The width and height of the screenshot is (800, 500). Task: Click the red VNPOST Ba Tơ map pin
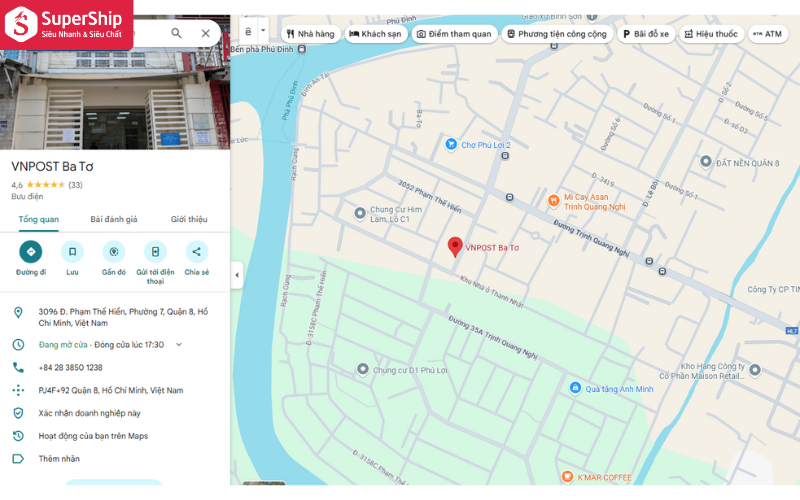[455, 247]
